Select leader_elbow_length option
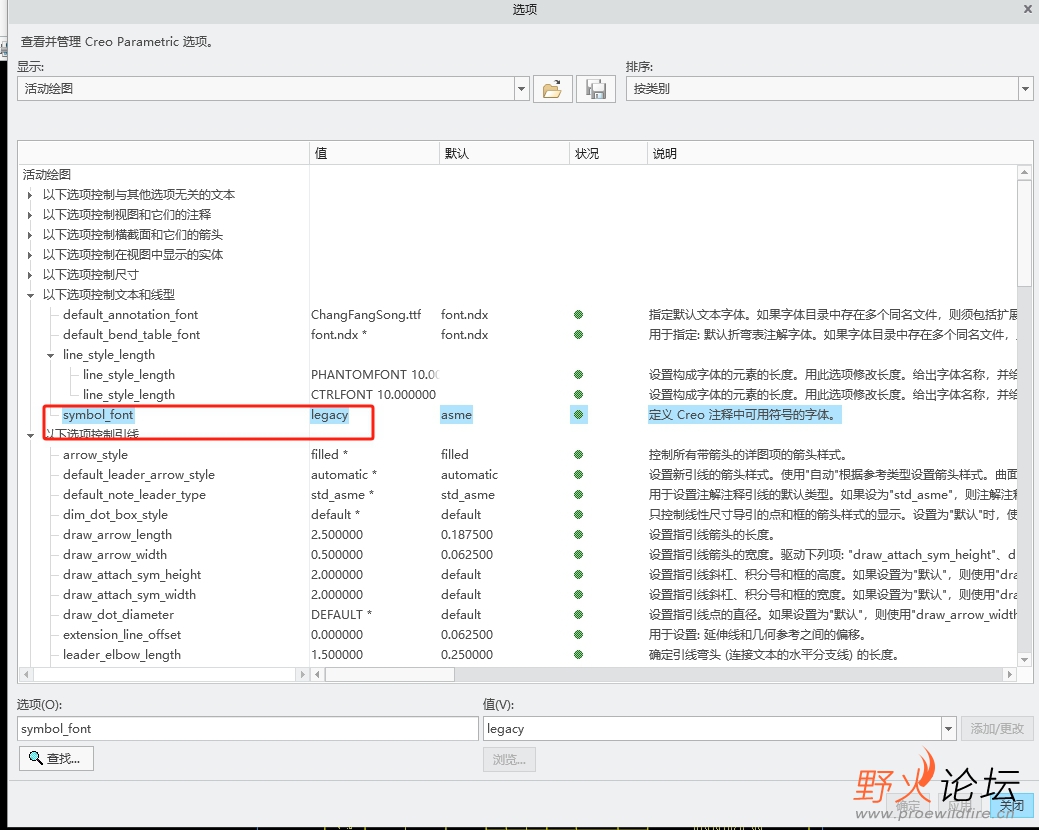This screenshot has width=1039, height=830. click(x=122, y=654)
